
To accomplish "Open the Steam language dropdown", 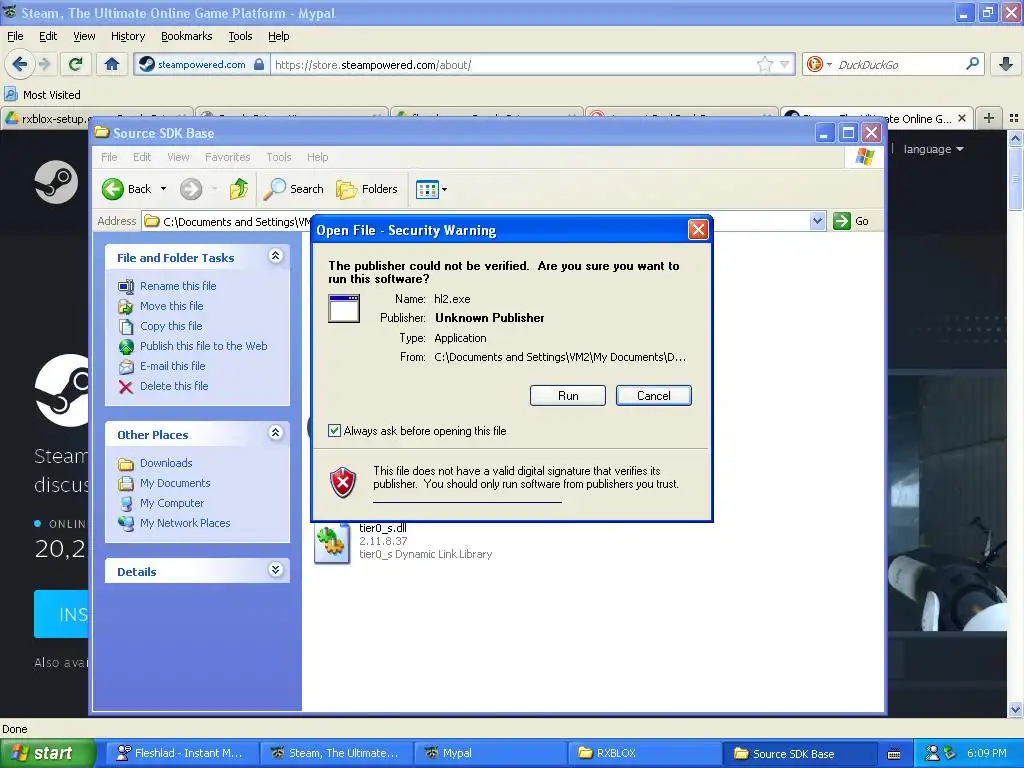I will click(x=933, y=150).
